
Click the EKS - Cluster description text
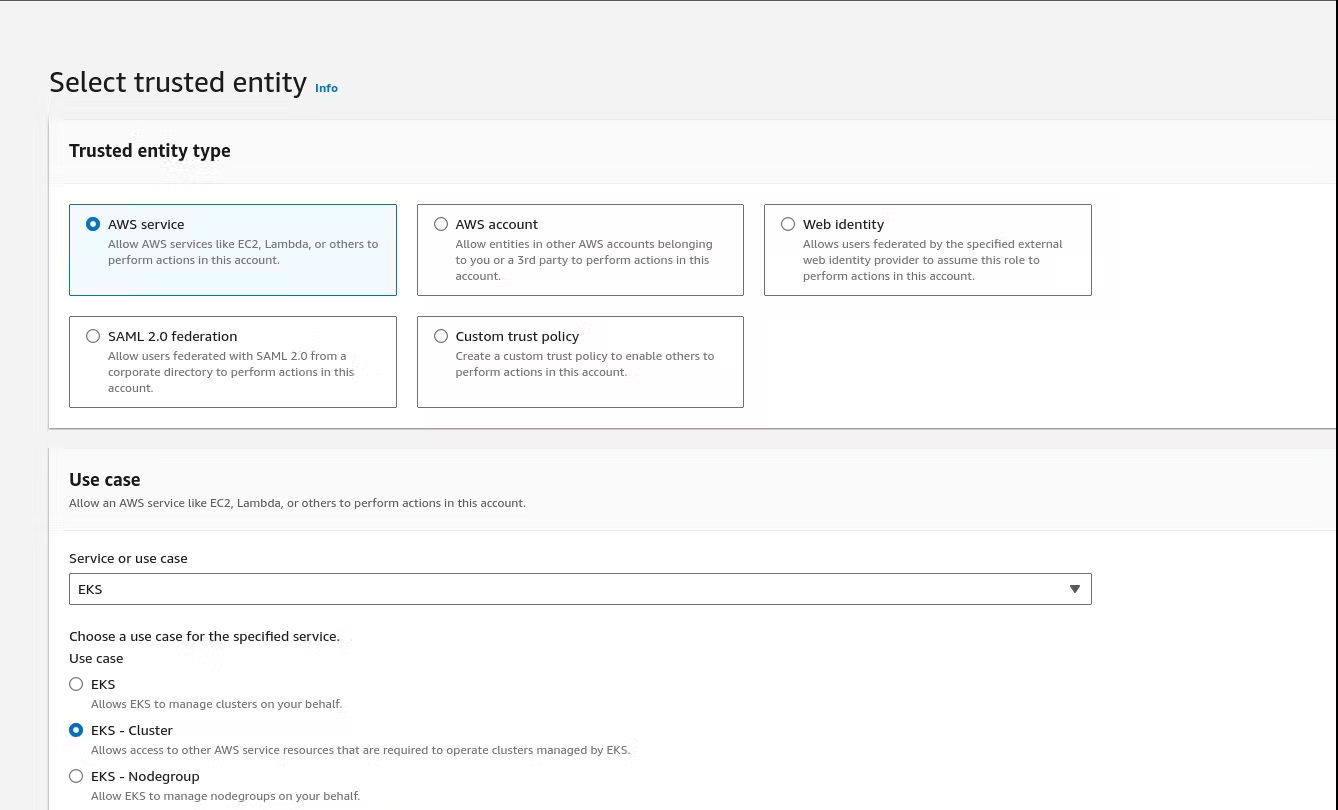coord(360,750)
